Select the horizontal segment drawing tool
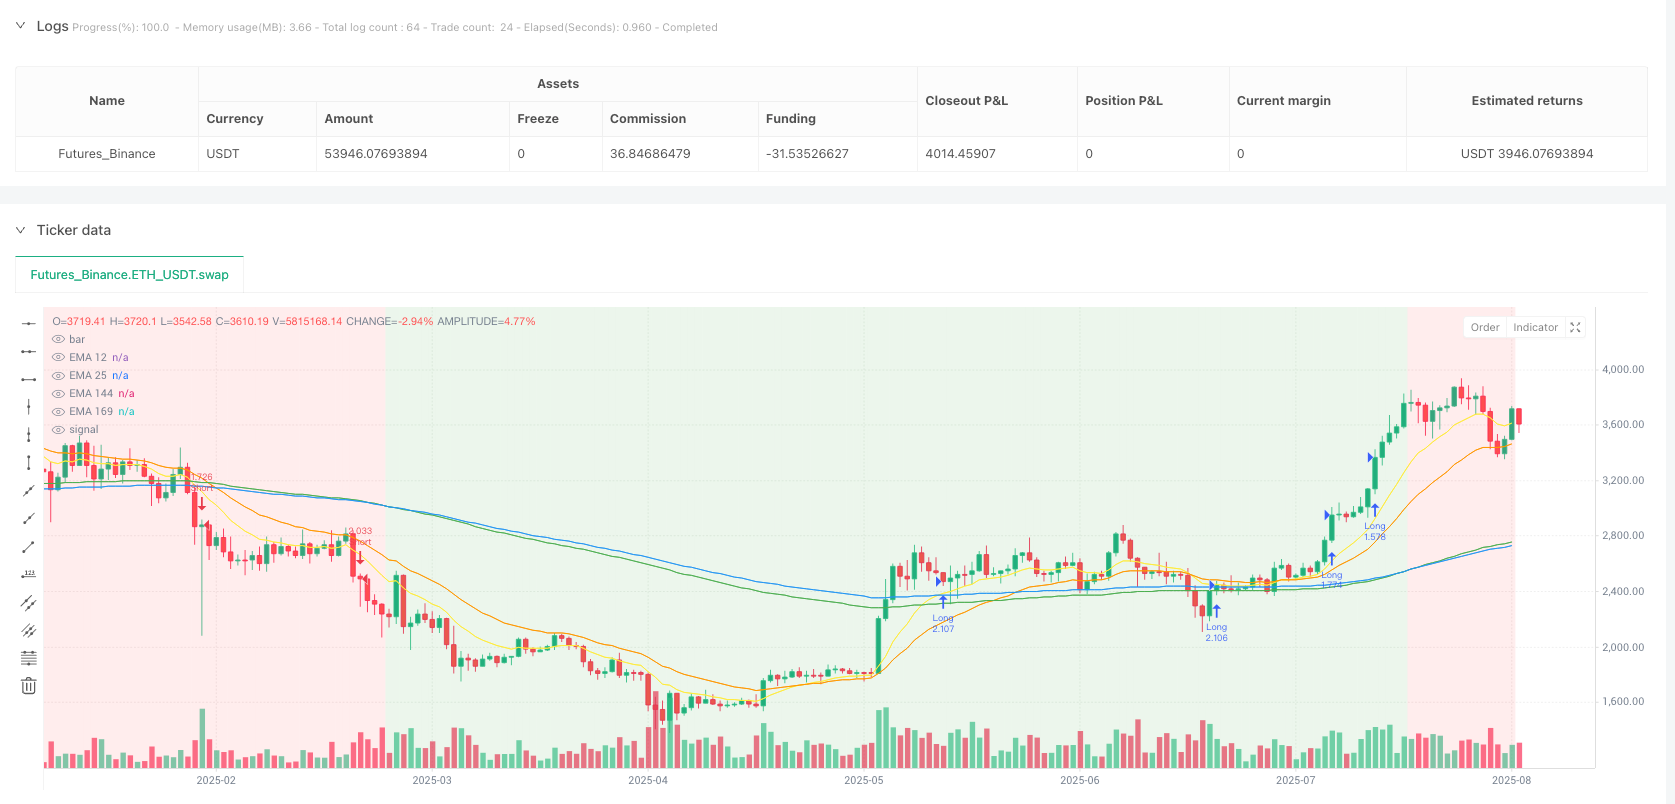The image size is (1675, 804). click(x=29, y=379)
